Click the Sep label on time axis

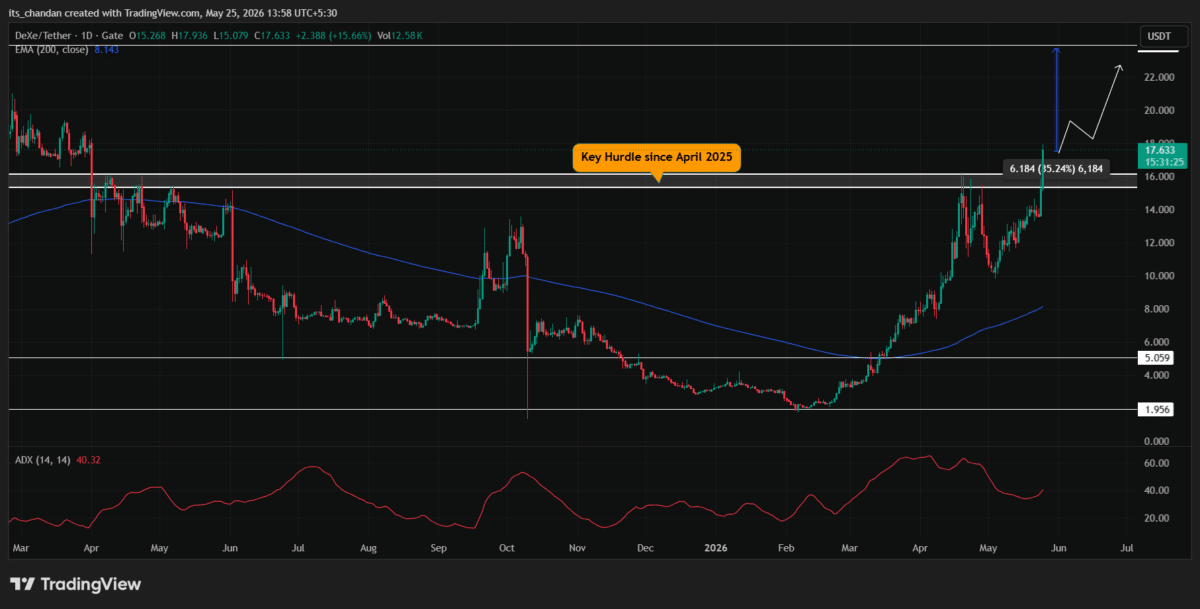coord(439,549)
